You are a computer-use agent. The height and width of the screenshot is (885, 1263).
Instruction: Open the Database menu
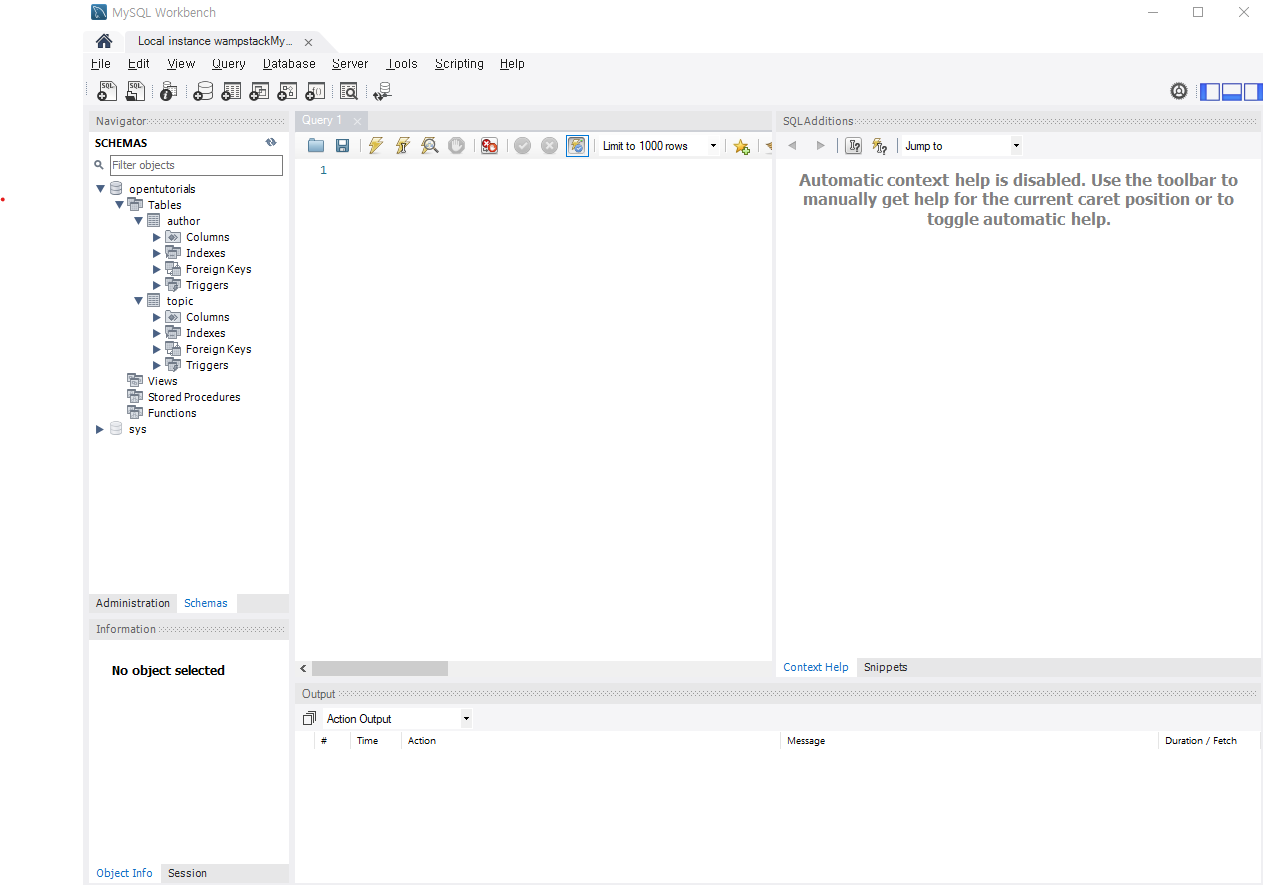(x=289, y=63)
